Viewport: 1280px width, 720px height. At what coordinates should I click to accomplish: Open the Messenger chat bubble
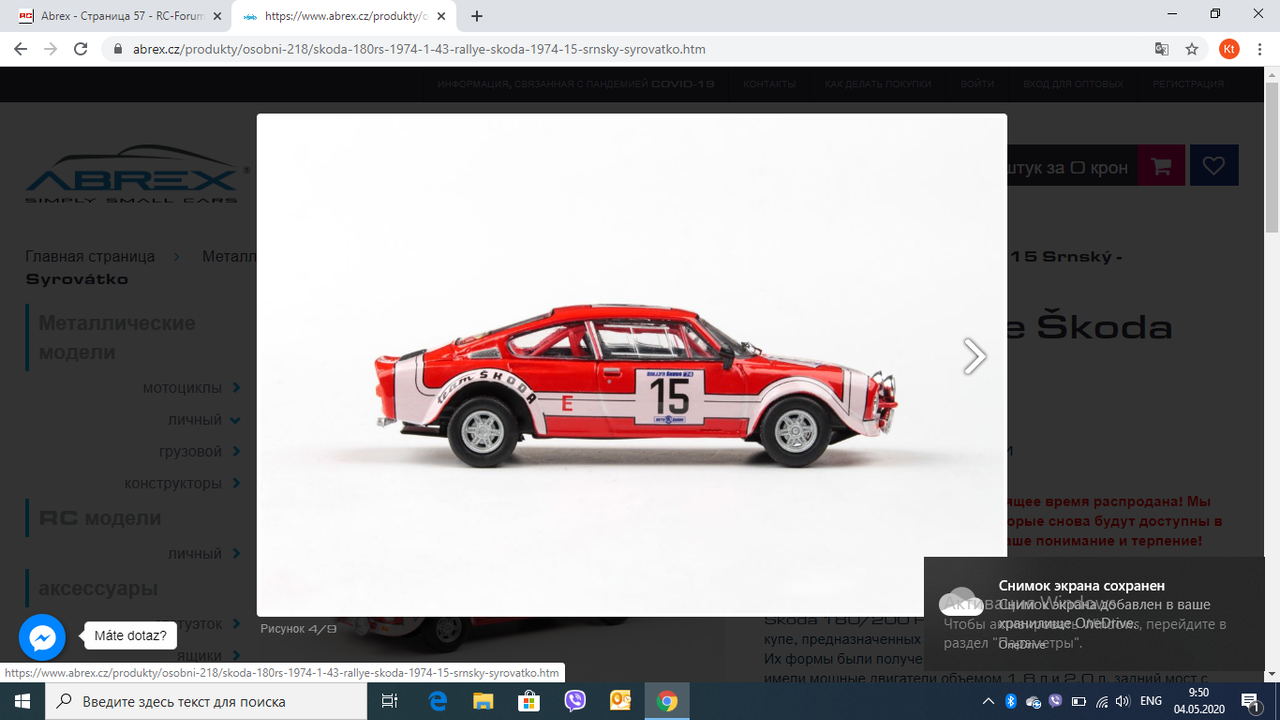(42, 637)
